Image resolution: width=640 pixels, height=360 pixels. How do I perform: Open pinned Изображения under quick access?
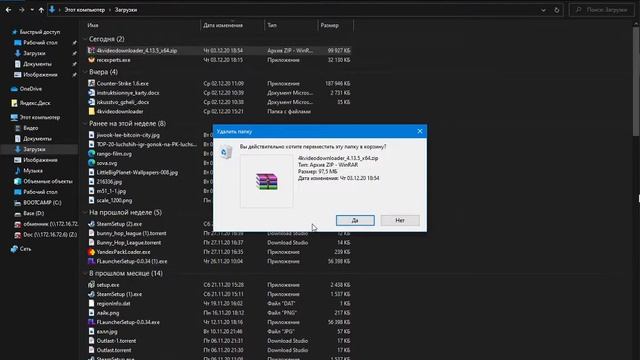[40, 75]
